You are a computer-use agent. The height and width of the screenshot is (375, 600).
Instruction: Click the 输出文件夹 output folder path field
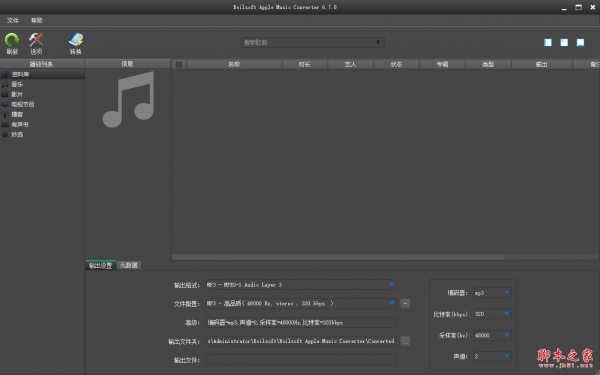301,341
